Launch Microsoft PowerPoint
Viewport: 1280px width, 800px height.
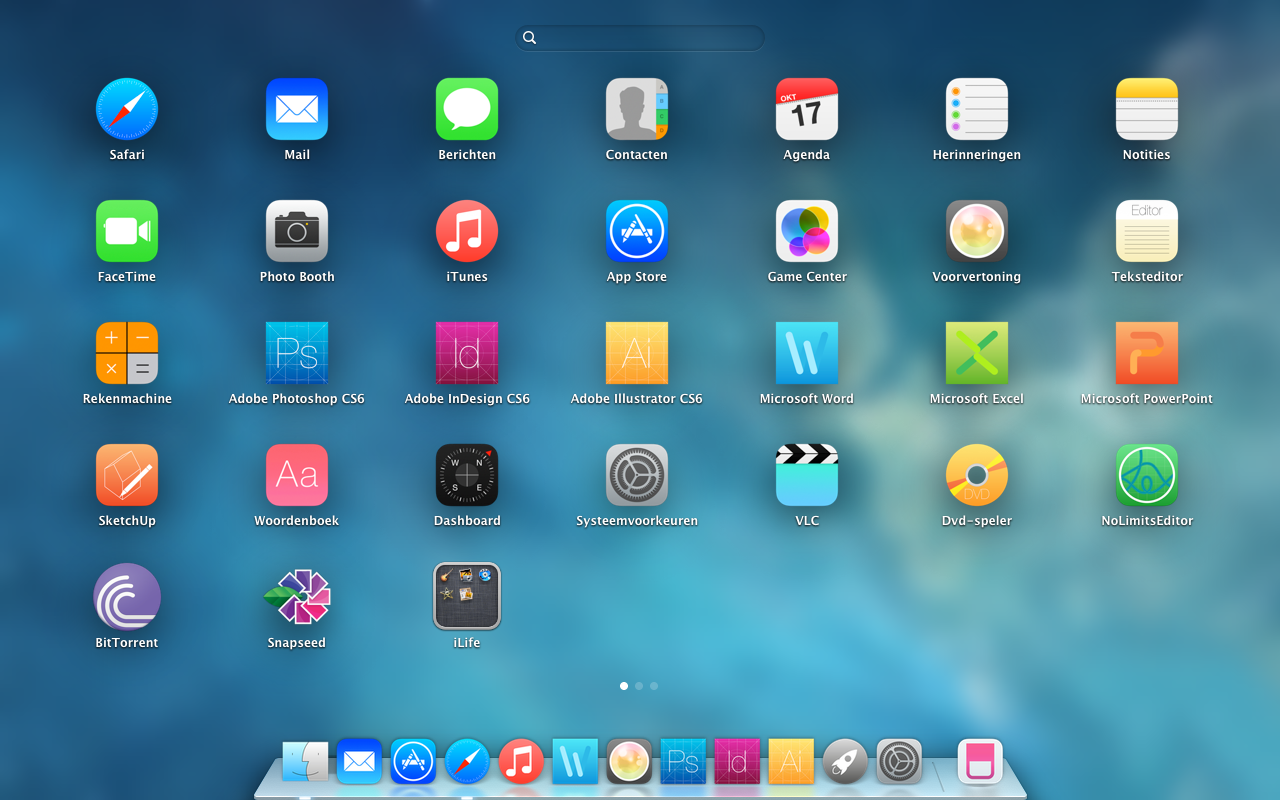point(1146,353)
